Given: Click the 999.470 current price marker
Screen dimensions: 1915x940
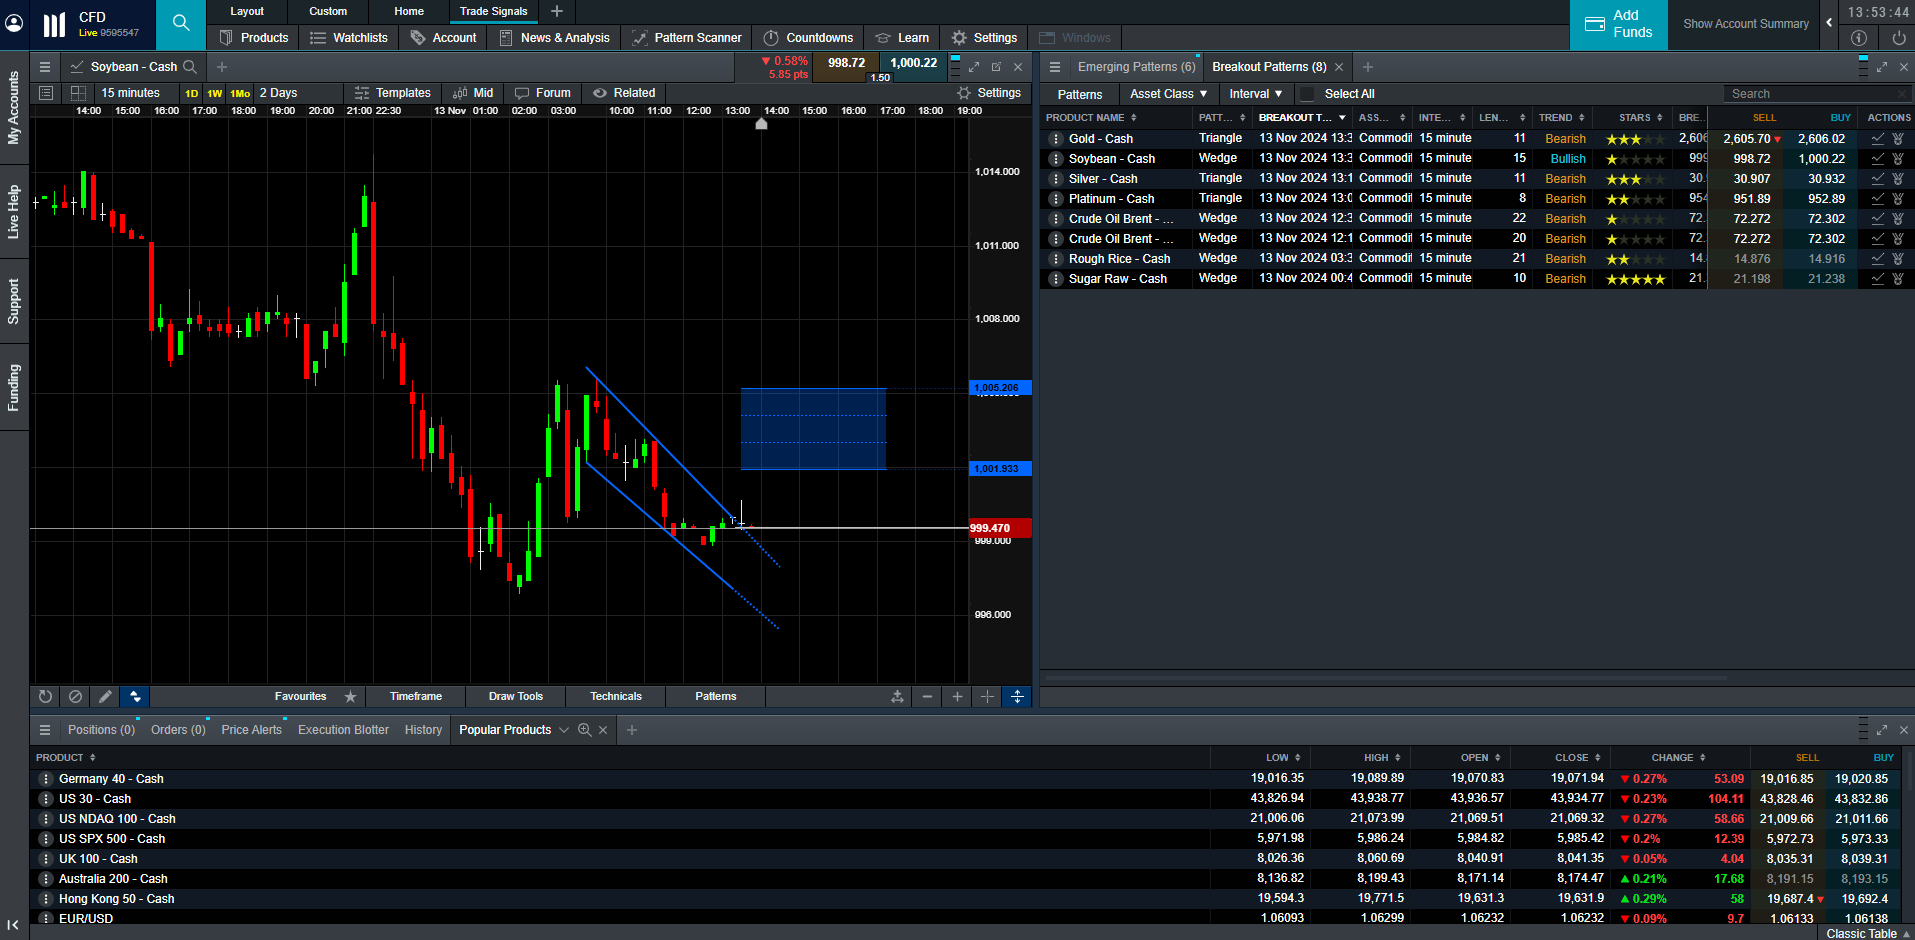Looking at the screenshot, I should 1000,528.
